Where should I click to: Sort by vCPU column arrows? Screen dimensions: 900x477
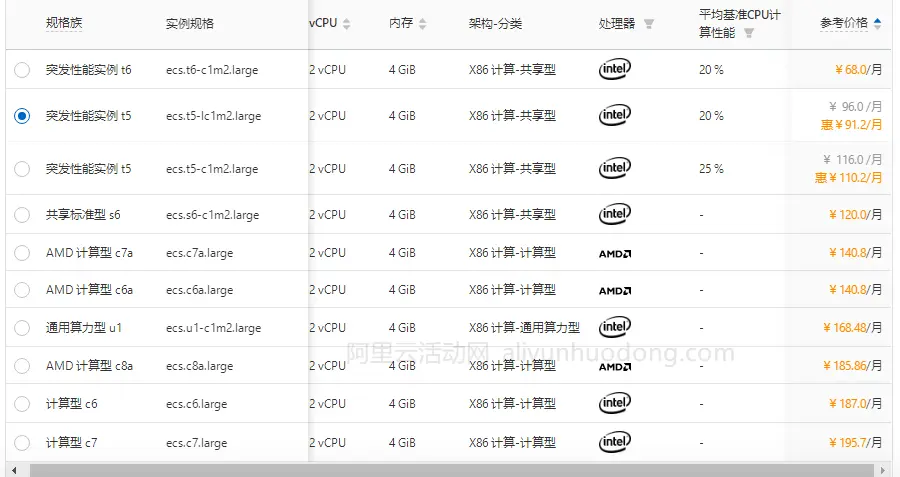tap(347, 24)
